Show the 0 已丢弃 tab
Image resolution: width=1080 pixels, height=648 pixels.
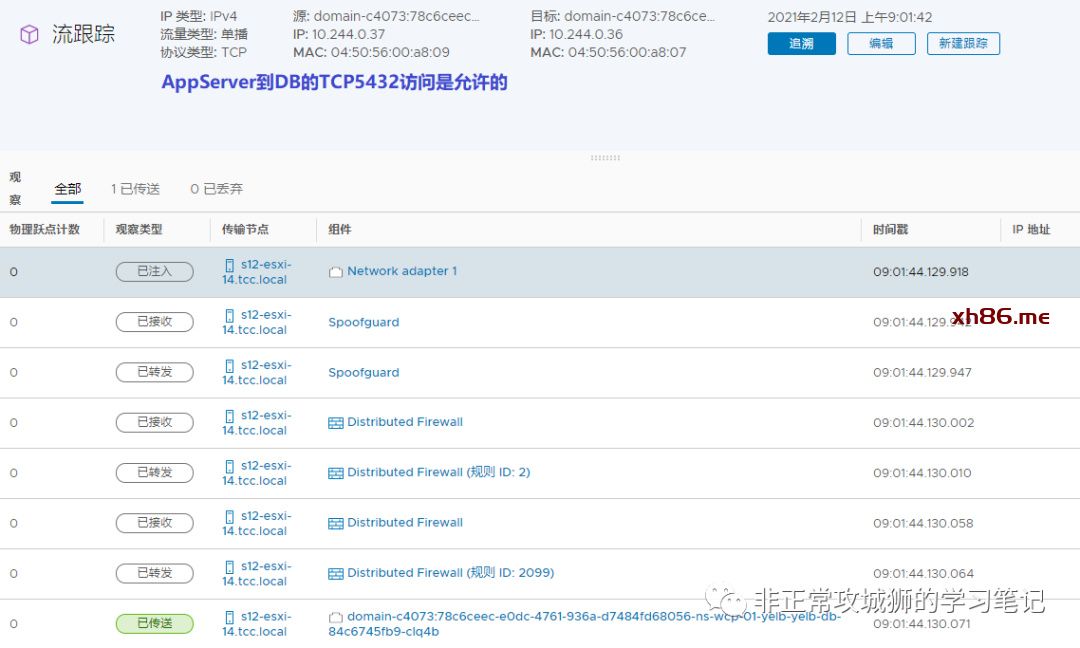(x=216, y=189)
